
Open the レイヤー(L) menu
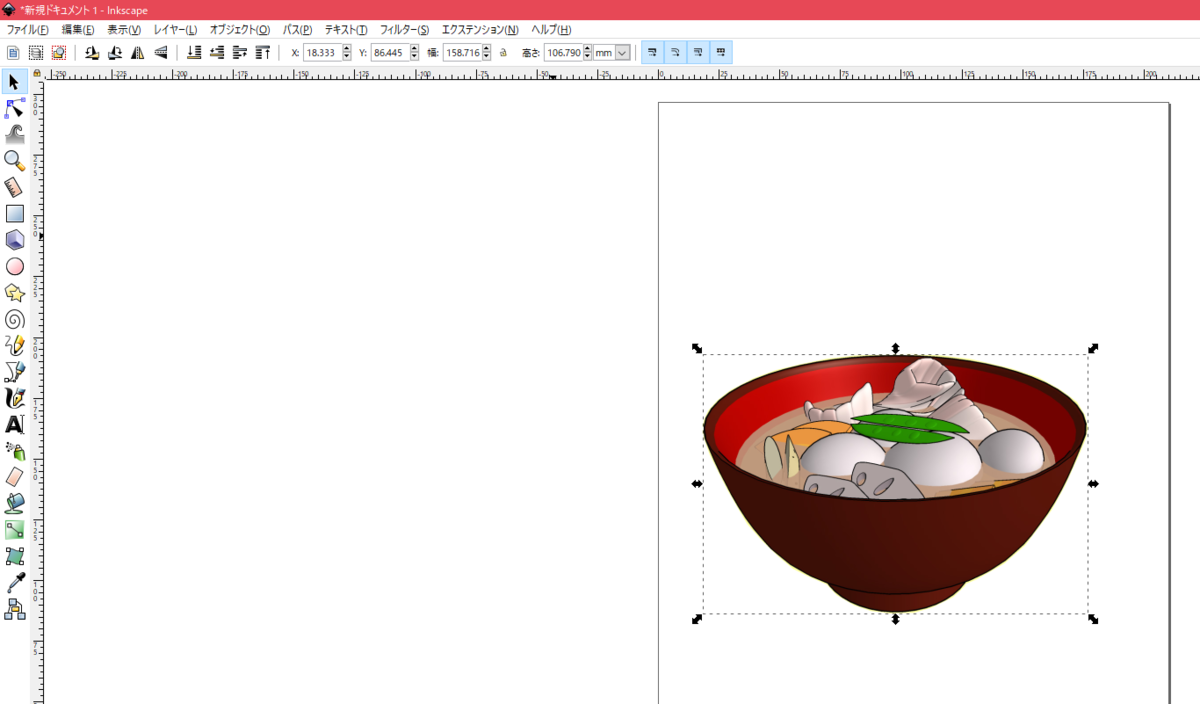point(175,30)
